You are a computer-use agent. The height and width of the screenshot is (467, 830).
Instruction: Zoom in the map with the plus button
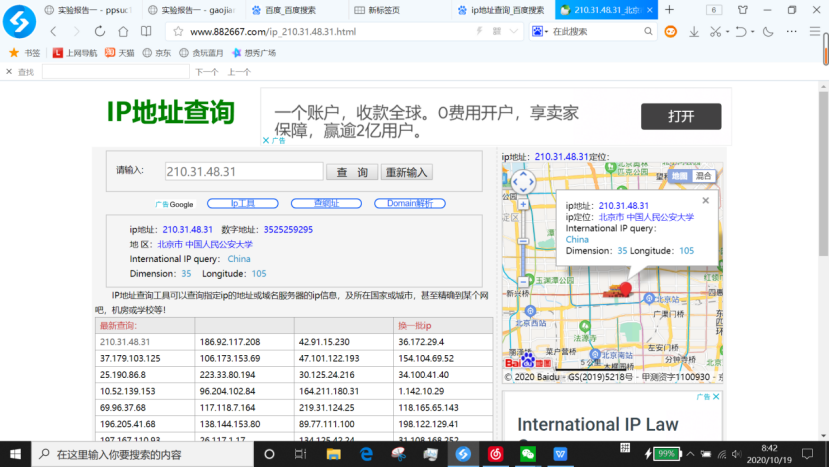coord(523,204)
